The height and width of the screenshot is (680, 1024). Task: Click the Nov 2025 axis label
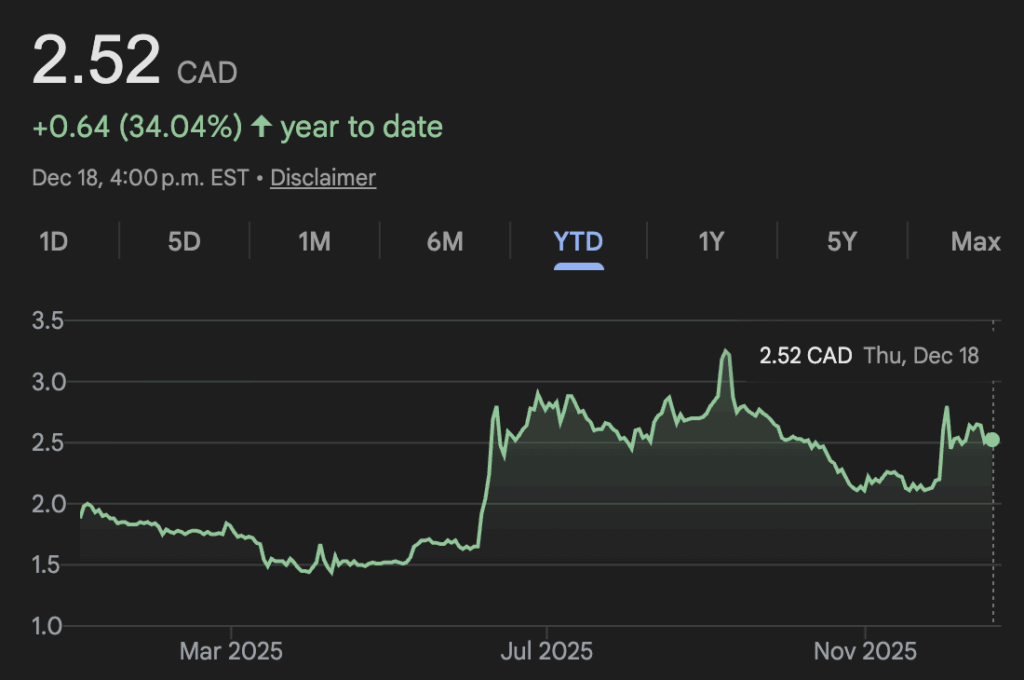(865, 652)
